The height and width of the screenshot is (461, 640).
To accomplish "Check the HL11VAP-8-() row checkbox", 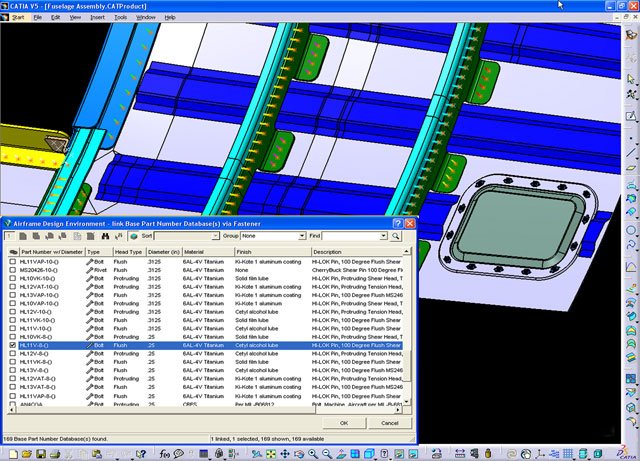I will 13,396.
